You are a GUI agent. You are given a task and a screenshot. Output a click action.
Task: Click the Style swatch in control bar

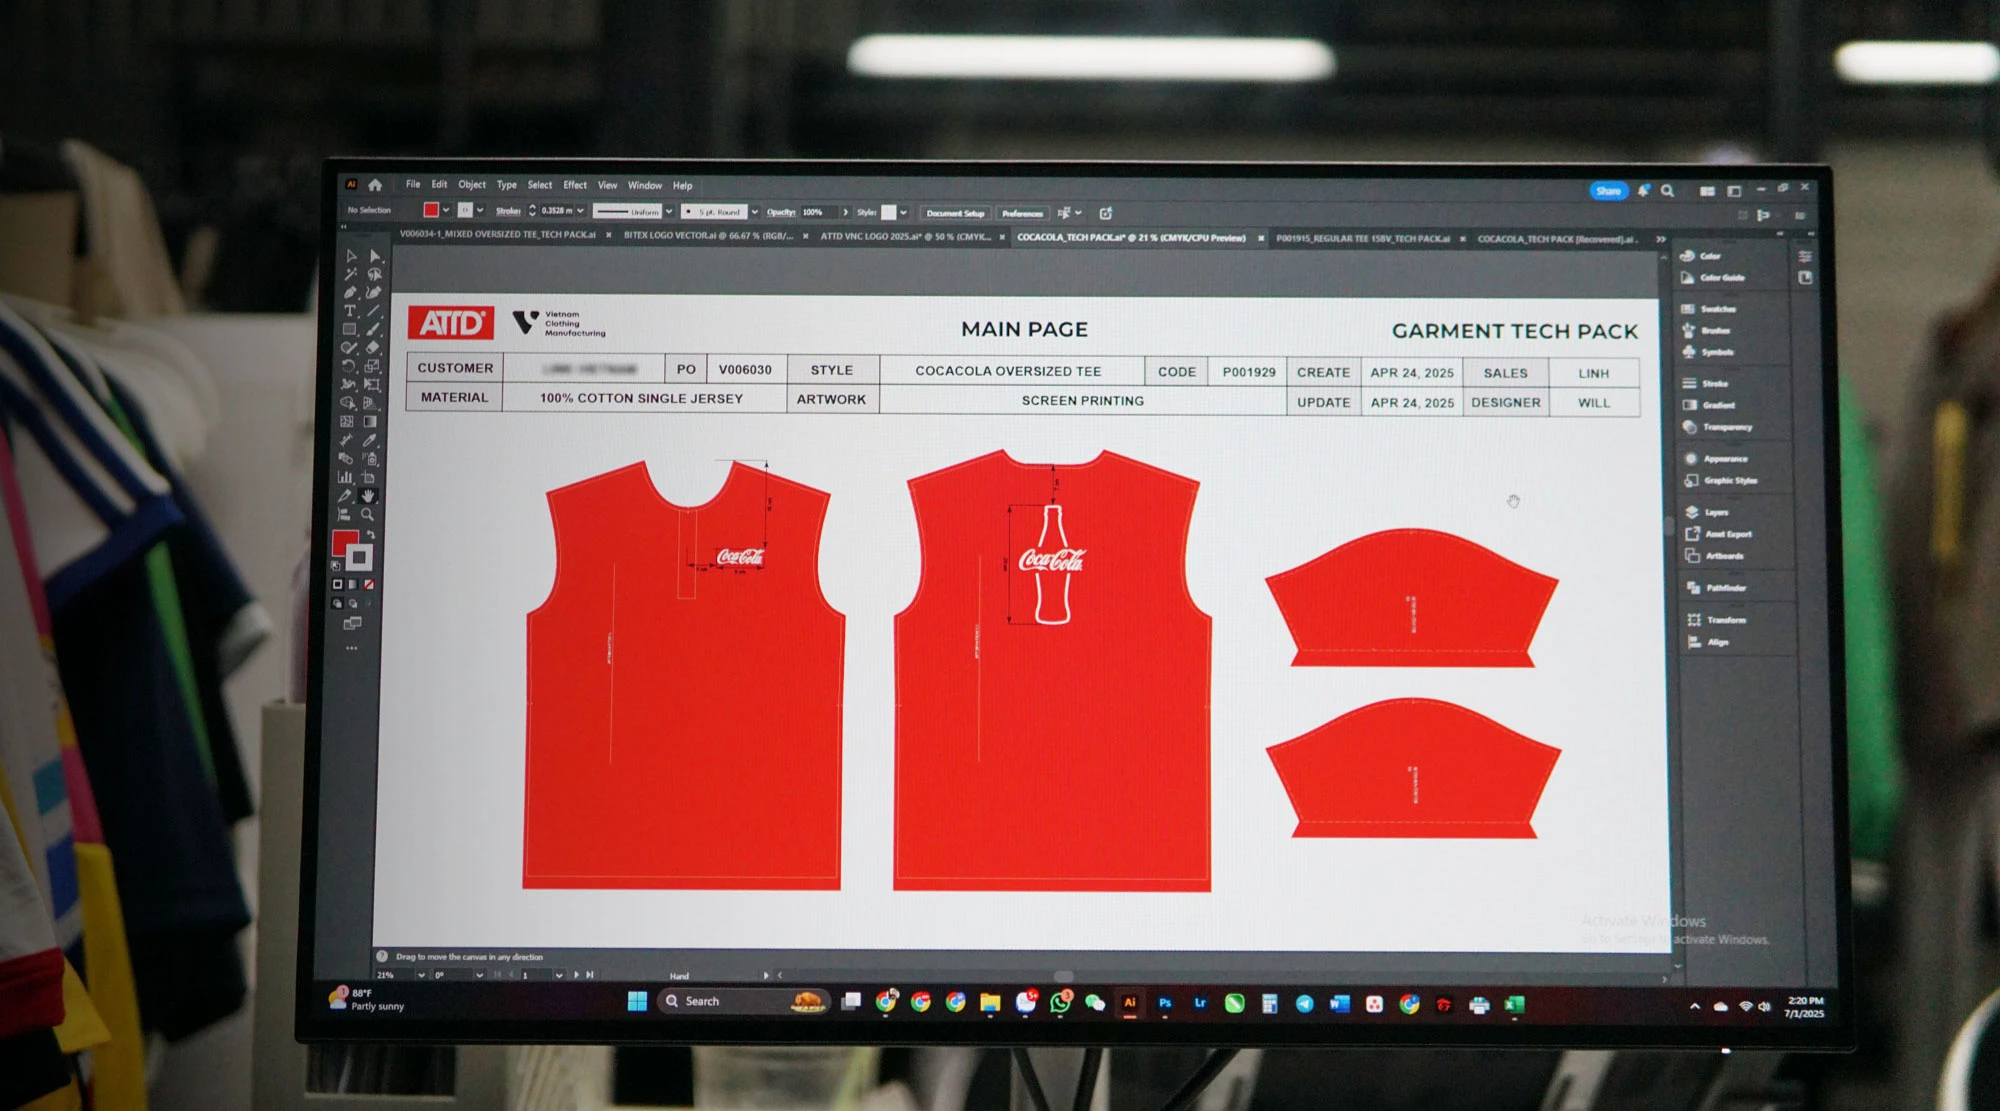pos(888,213)
